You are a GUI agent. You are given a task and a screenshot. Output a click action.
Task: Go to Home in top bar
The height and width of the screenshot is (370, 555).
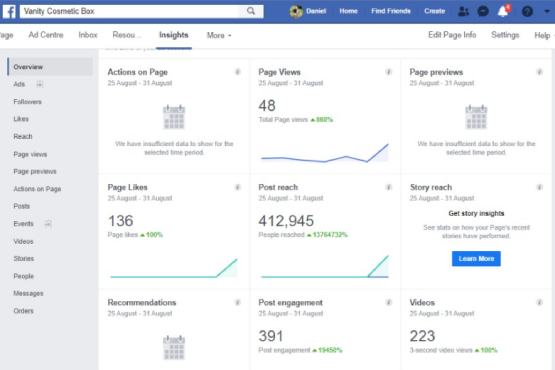[348, 11]
